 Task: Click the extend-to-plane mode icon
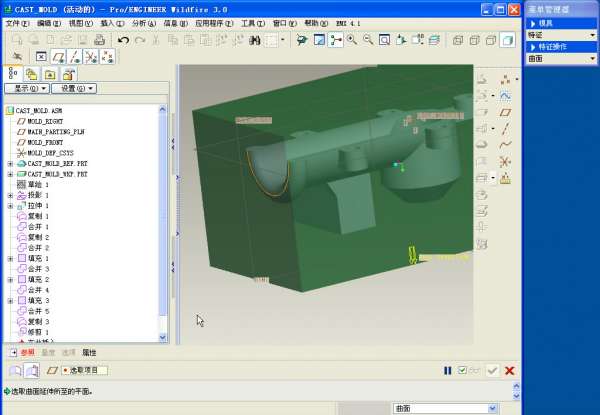coord(31,371)
